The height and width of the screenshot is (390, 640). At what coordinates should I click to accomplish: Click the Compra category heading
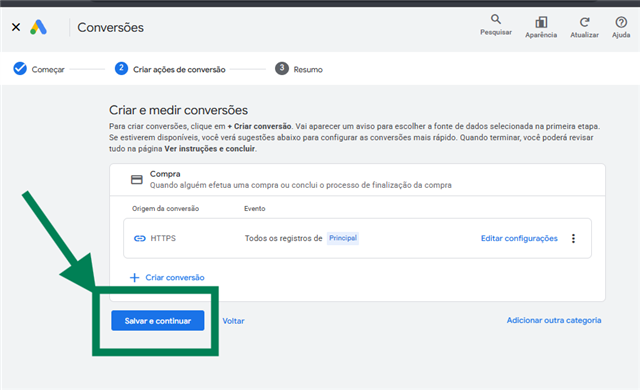point(165,174)
